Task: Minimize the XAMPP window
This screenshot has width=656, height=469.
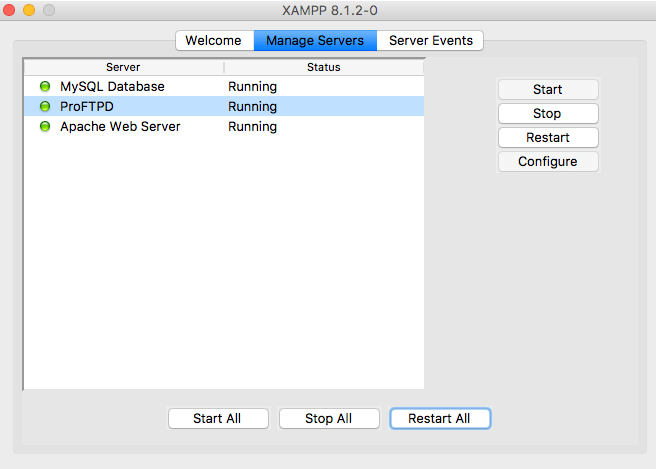Action: [29, 10]
